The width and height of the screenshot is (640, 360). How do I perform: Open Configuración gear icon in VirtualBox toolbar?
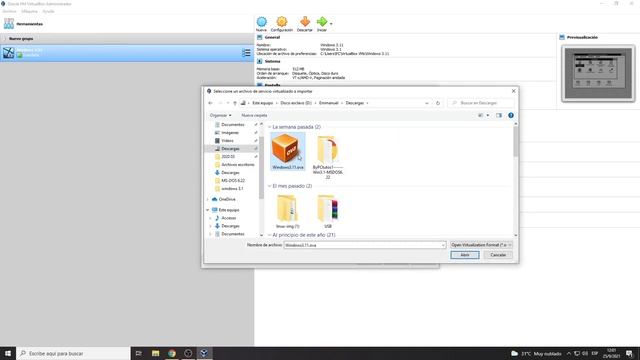282,22
